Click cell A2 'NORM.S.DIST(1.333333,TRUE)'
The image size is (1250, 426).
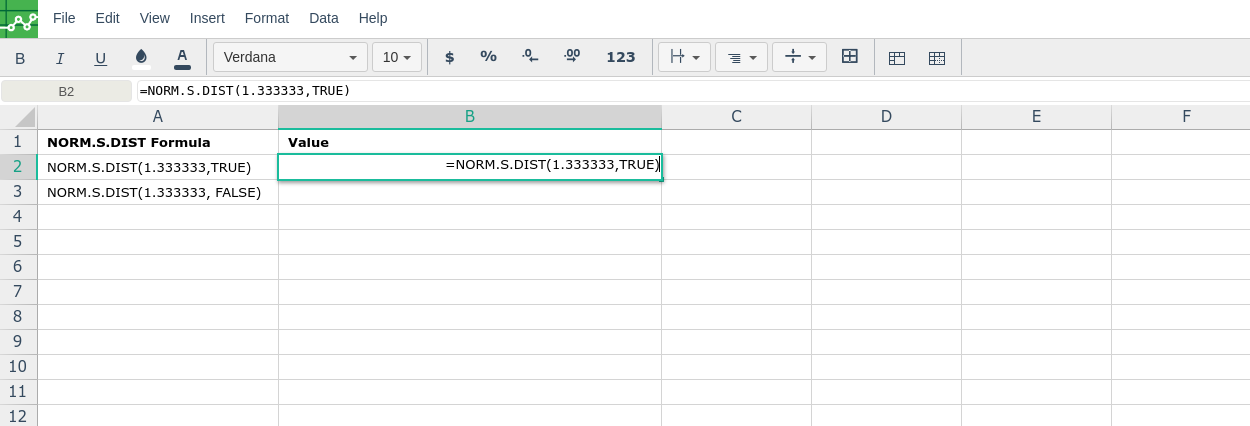click(158, 167)
